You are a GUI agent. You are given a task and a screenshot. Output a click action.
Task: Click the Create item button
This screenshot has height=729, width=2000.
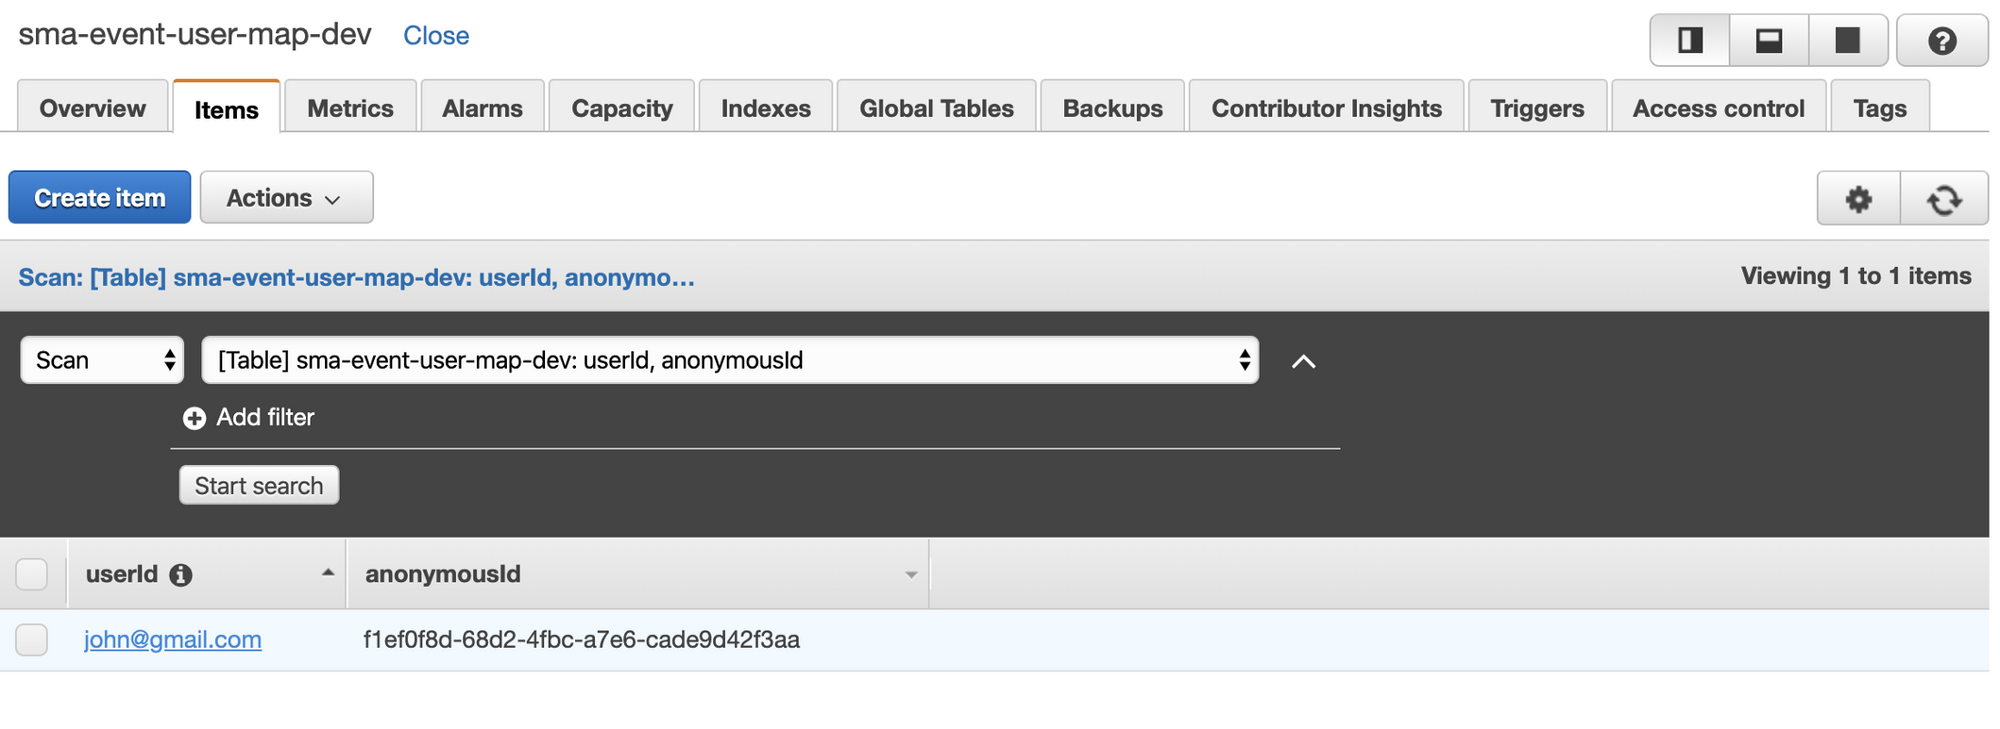coord(100,198)
